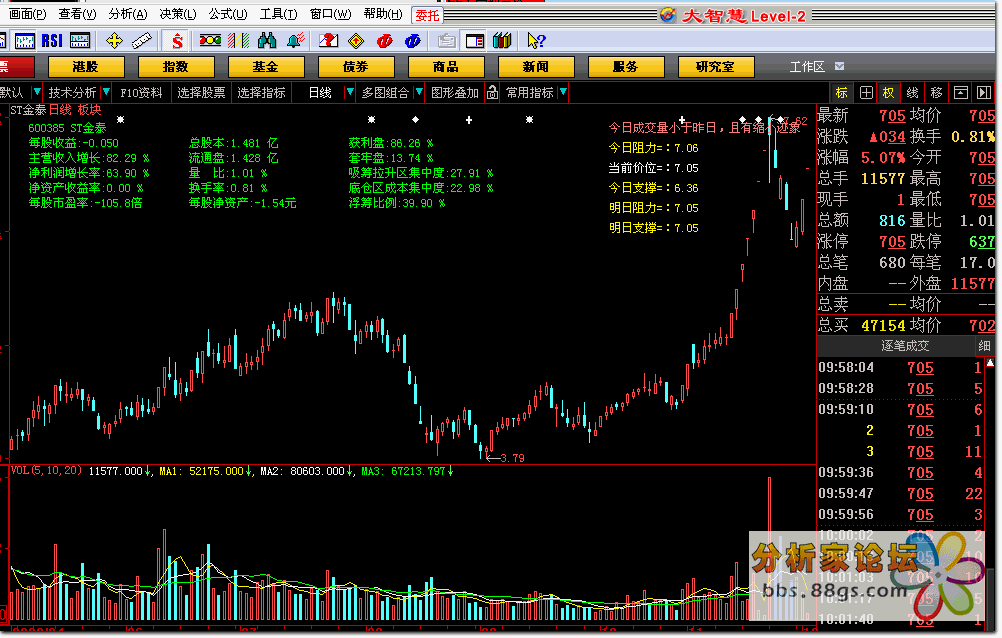This screenshot has width=1002, height=638.
Task: Switch to the 新闻 tab
Action: (x=536, y=66)
